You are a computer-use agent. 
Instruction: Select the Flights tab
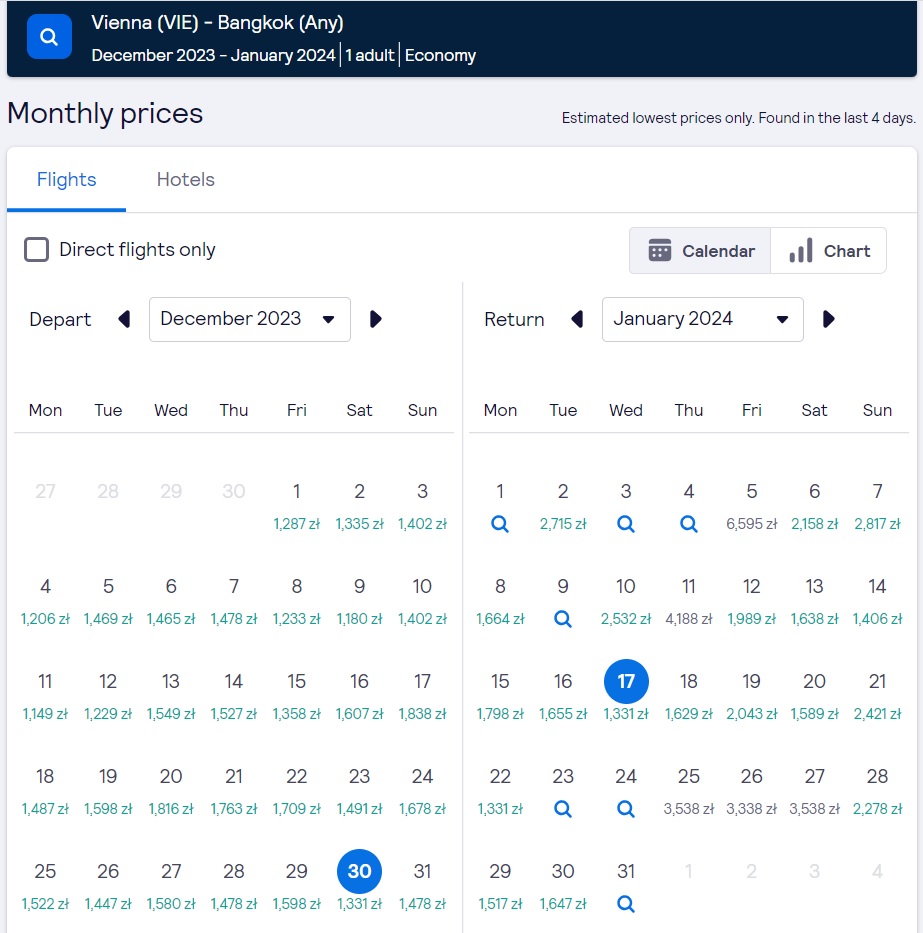[67, 180]
